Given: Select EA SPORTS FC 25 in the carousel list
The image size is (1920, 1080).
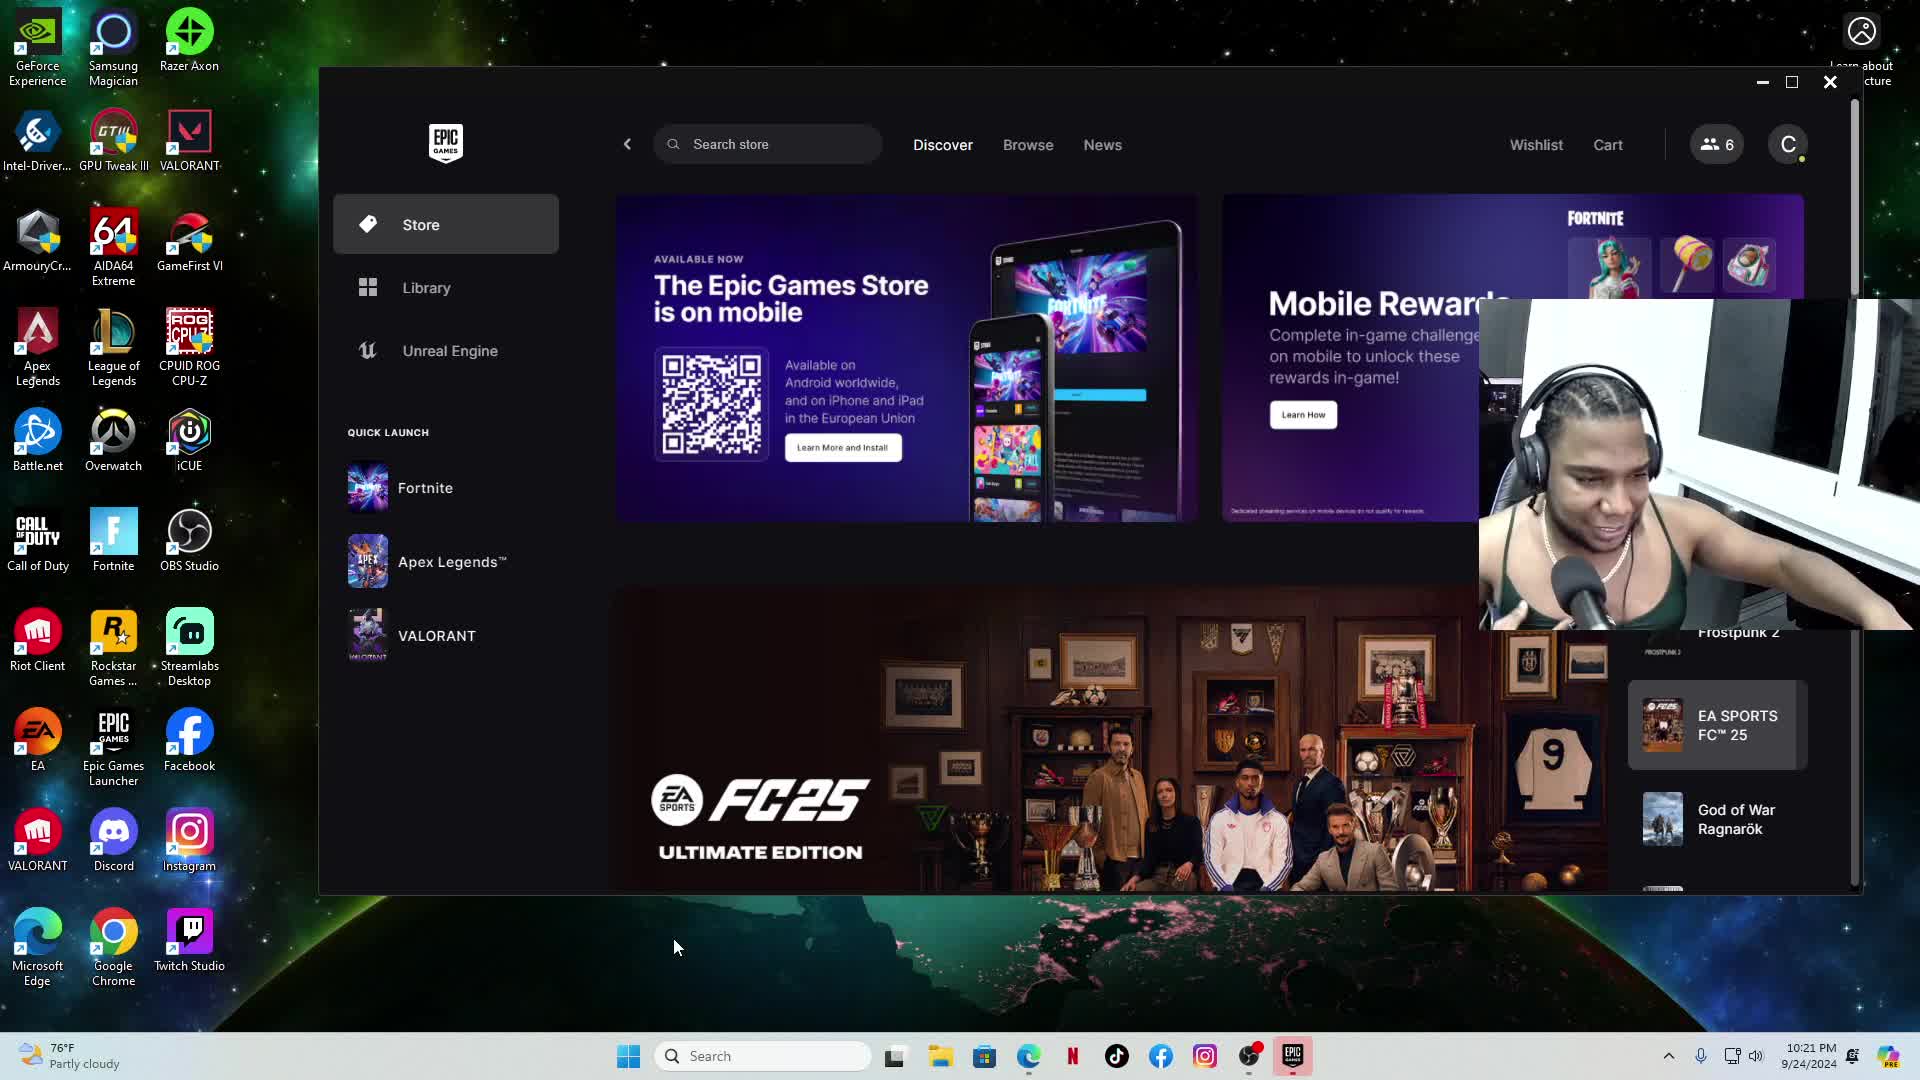Looking at the screenshot, I should [x=1717, y=725].
